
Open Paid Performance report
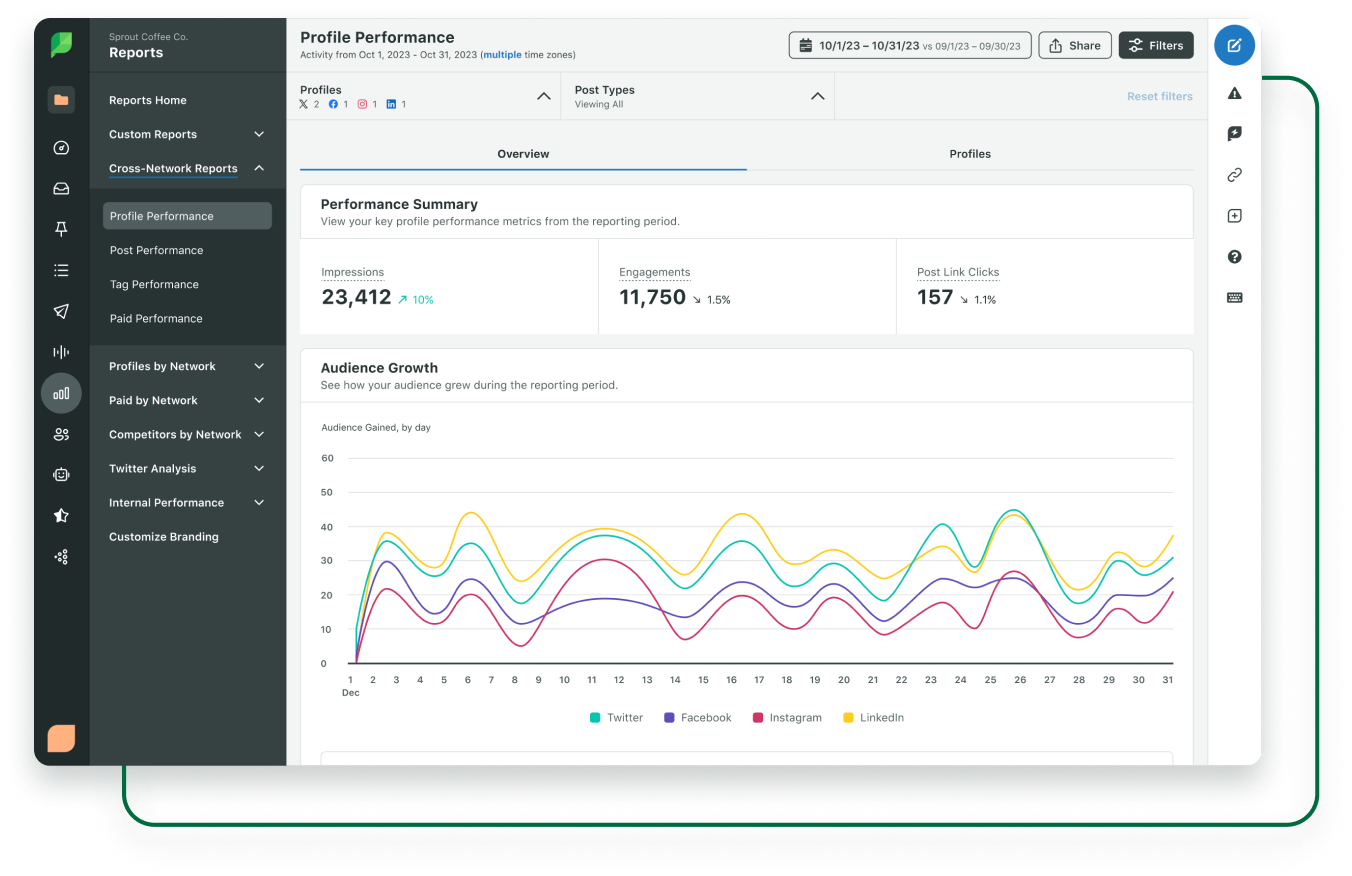point(156,318)
